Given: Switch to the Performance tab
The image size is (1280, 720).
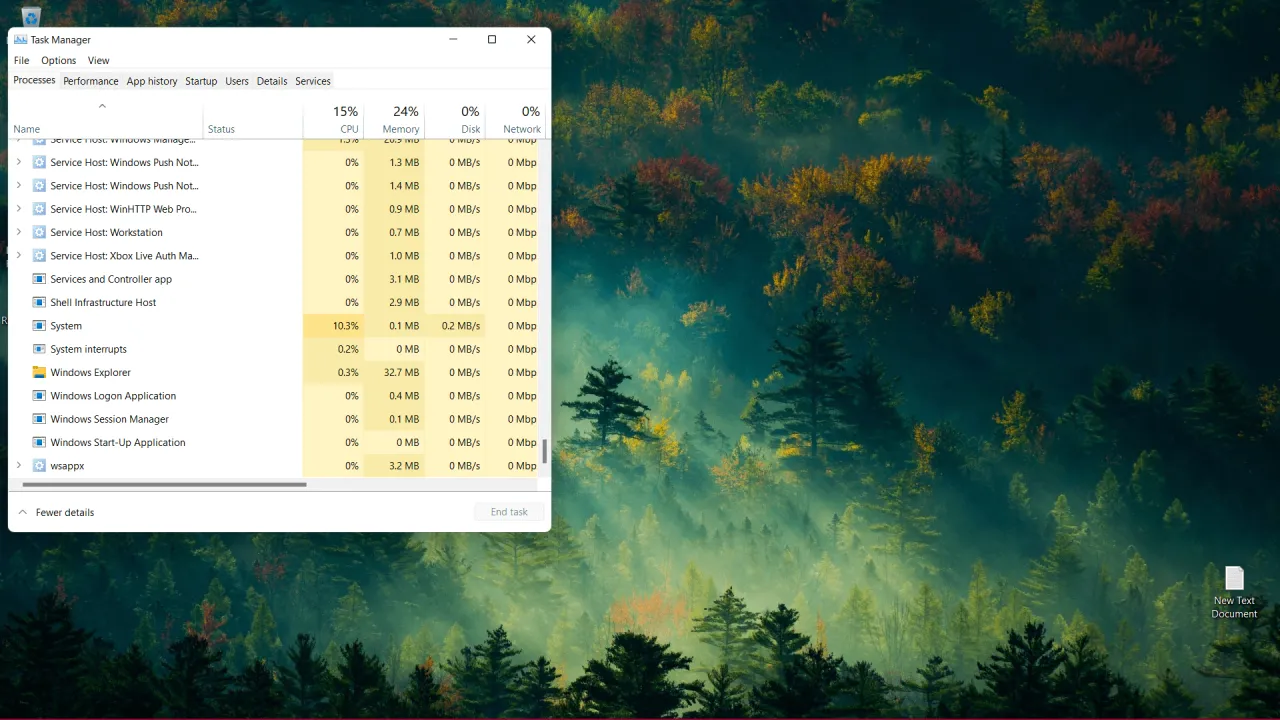Looking at the screenshot, I should [x=90, y=81].
